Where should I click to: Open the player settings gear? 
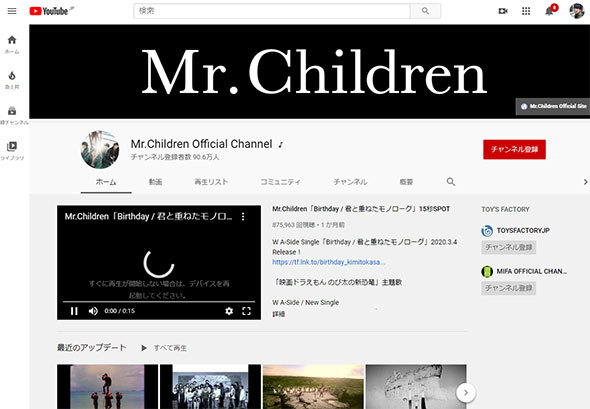click(229, 311)
